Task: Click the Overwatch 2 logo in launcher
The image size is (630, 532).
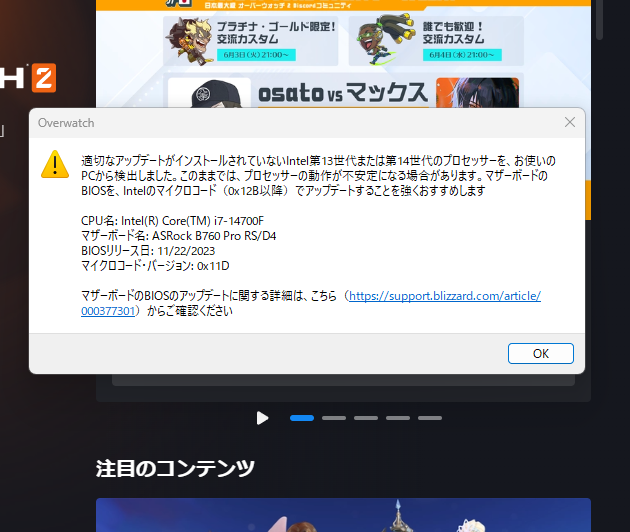Action: 28,78
